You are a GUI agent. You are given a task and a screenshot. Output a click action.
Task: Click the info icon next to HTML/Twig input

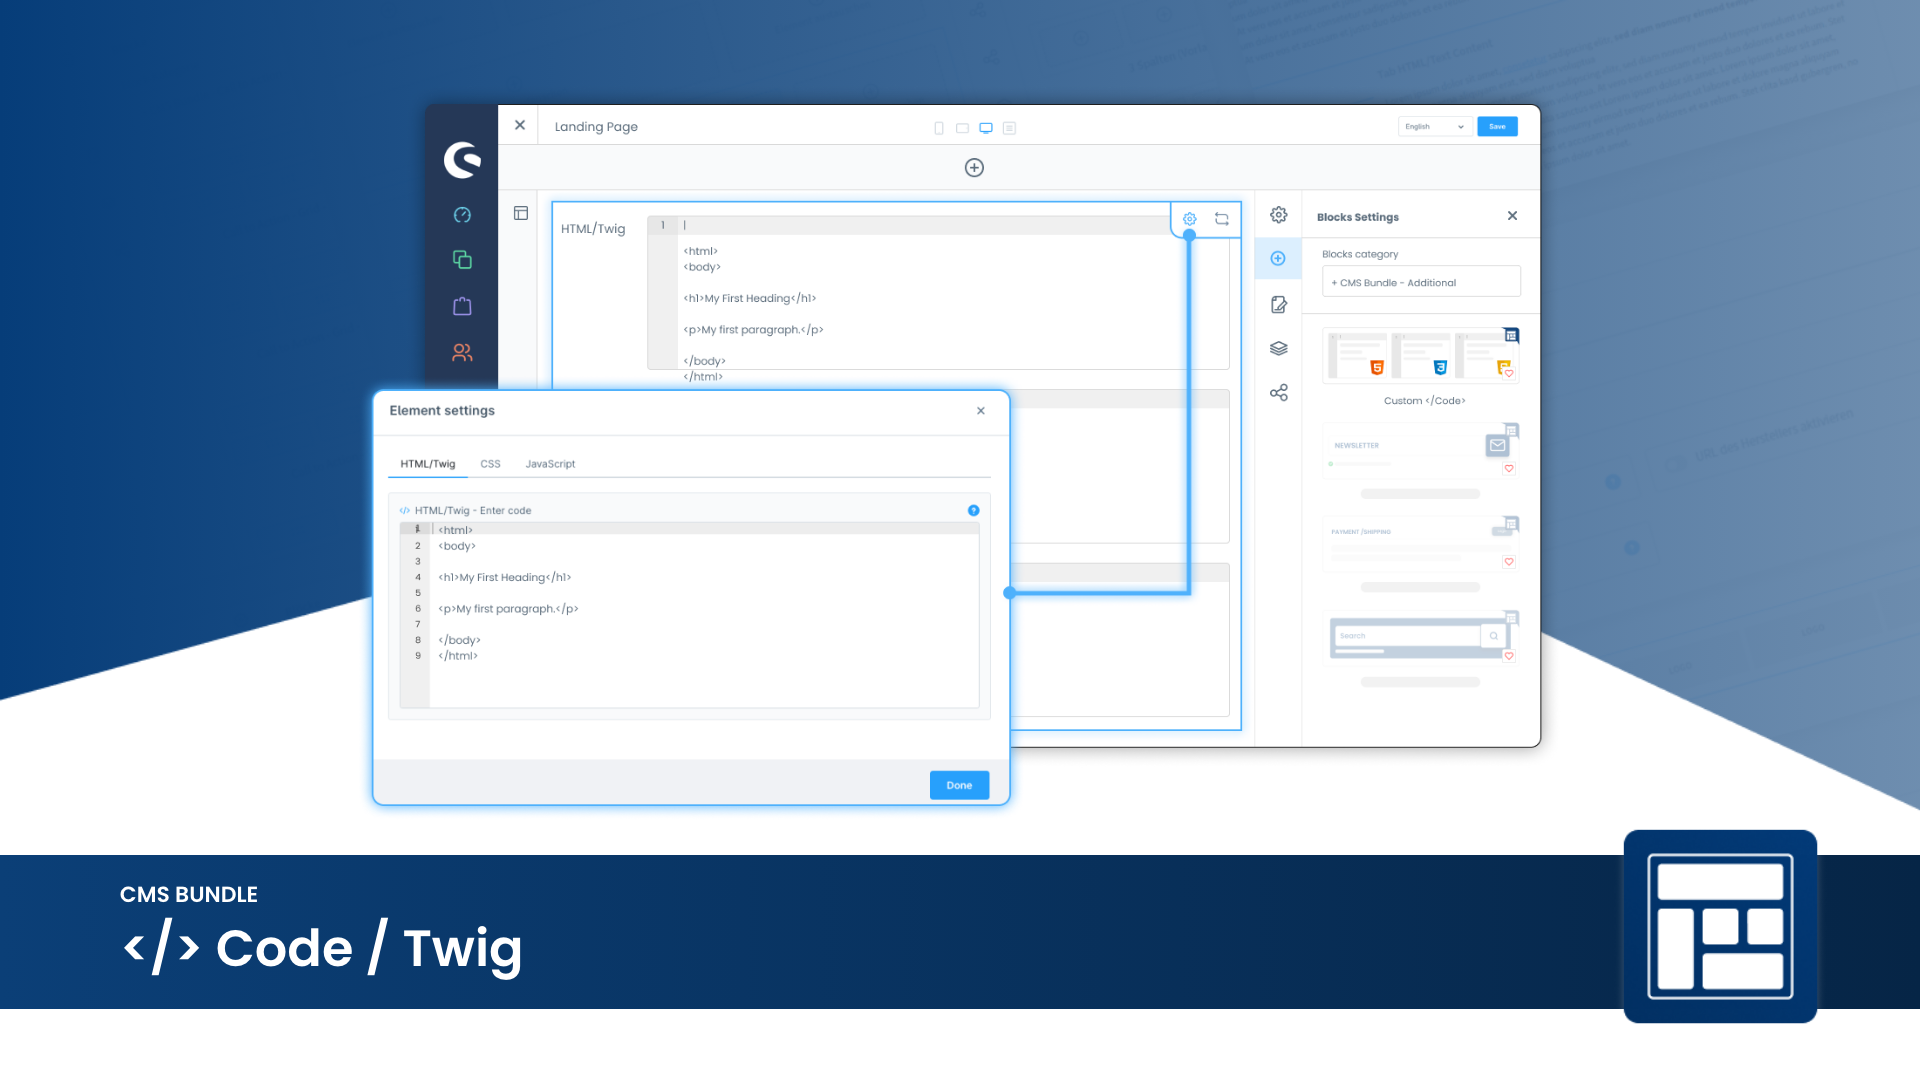(972, 510)
